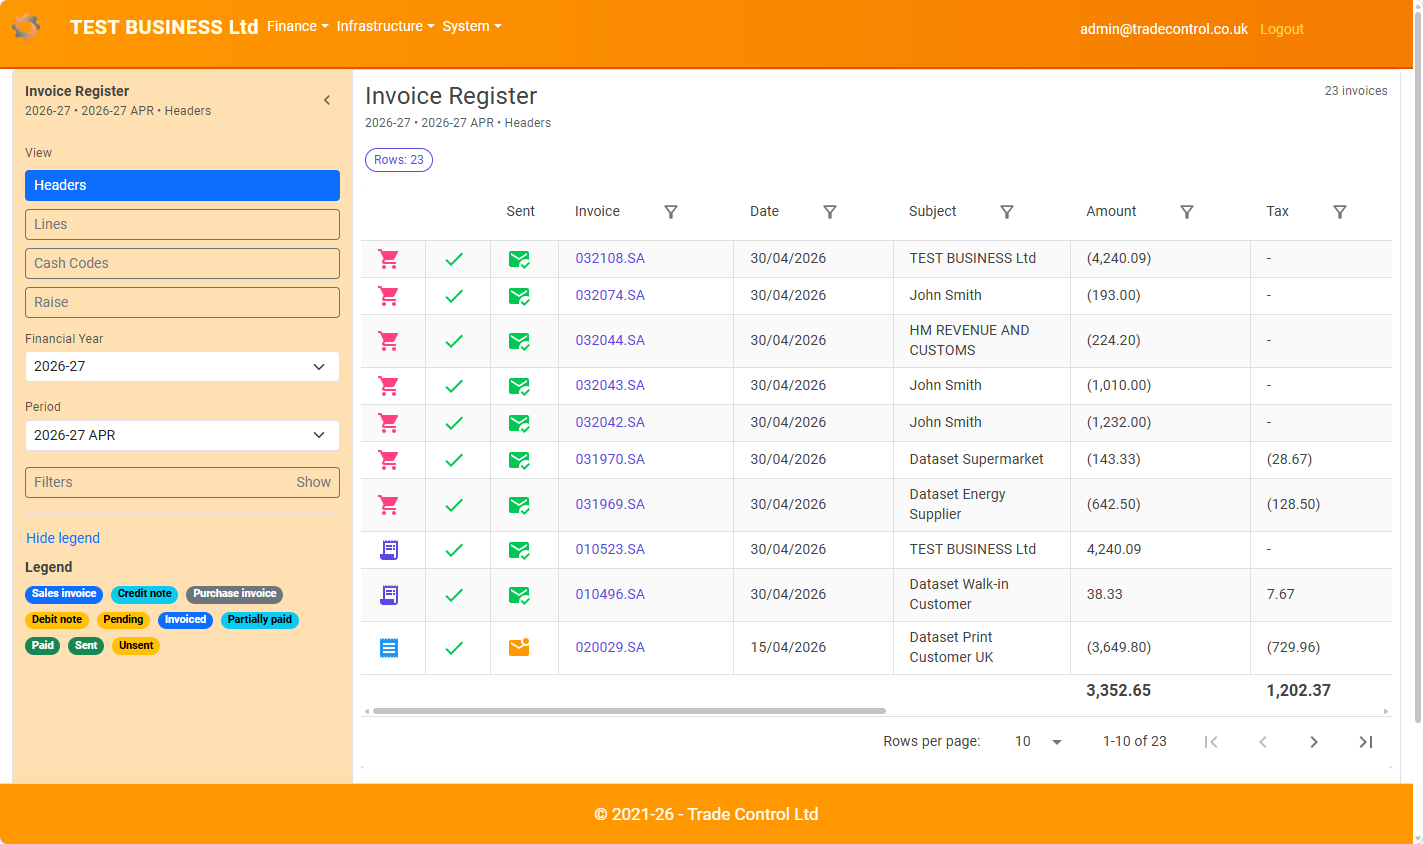Viewport: 1423px width, 844px height.
Task: Open the Tax column filter icon
Action: point(1340,212)
